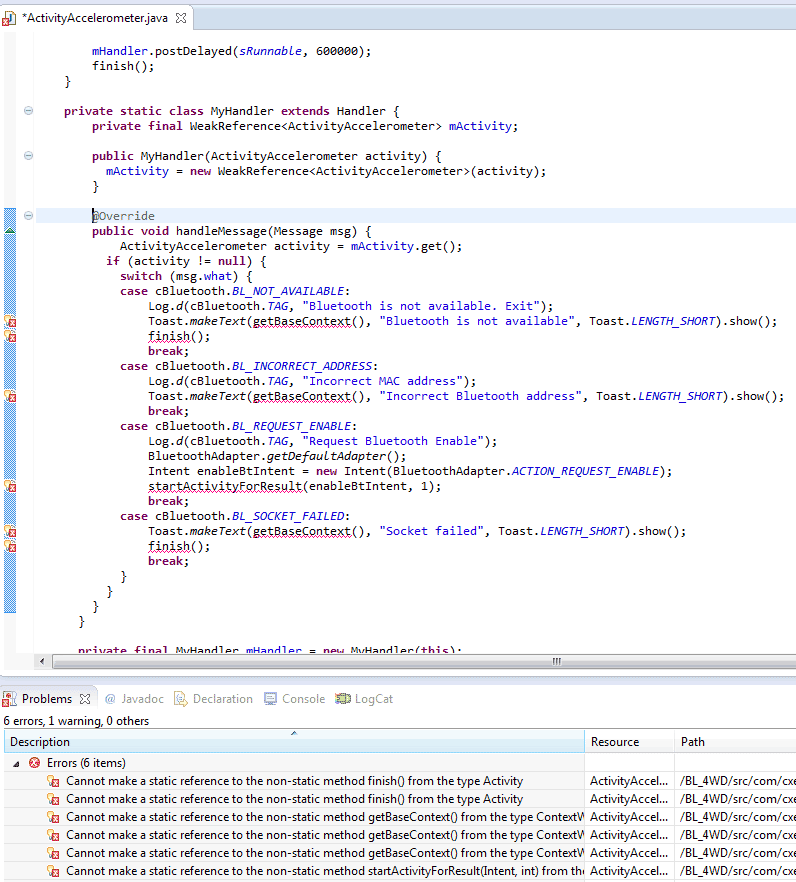Click the Java file icon on editor tab
This screenshot has height=882, width=796.
click(x=9, y=19)
